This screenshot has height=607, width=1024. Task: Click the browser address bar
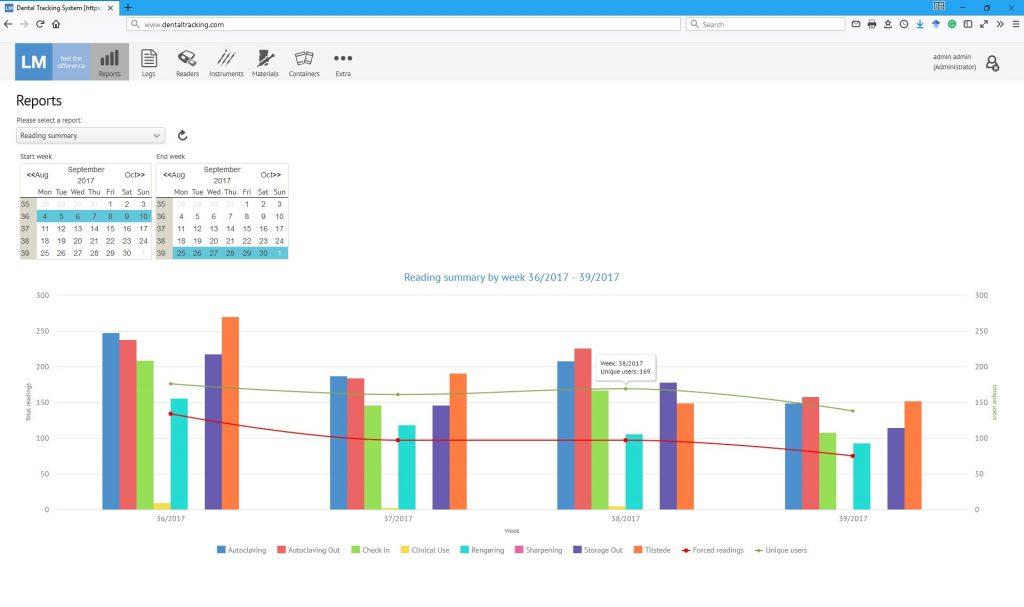click(x=400, y=23)
